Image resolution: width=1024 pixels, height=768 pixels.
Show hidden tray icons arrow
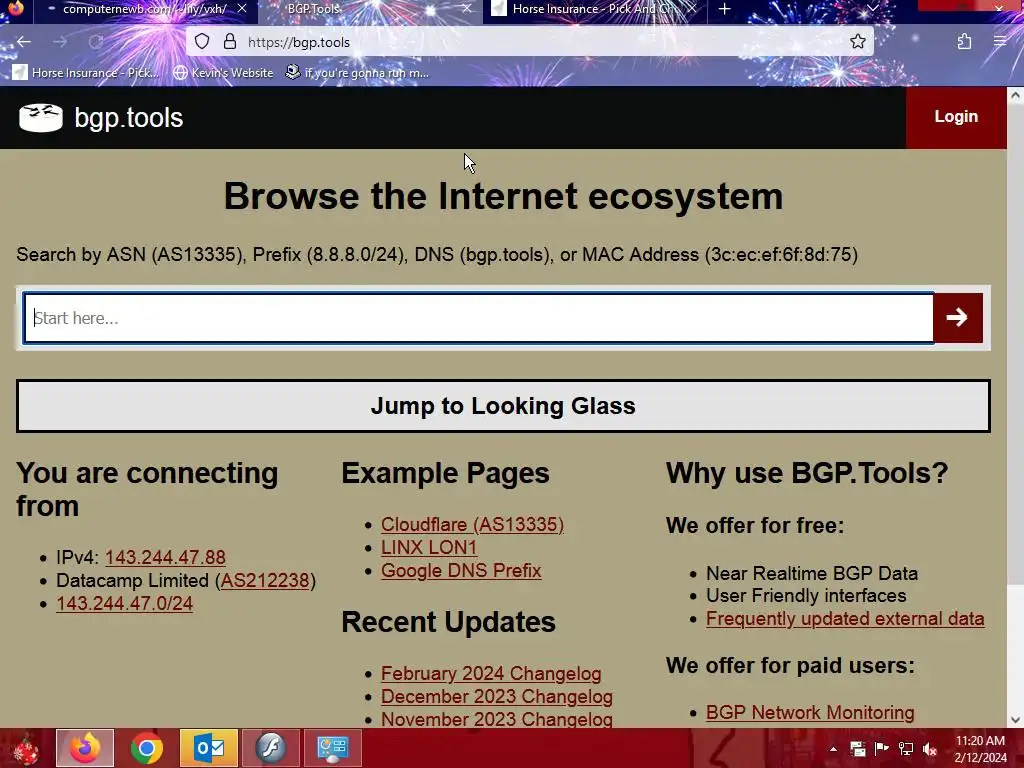click(x=833, y=749)
